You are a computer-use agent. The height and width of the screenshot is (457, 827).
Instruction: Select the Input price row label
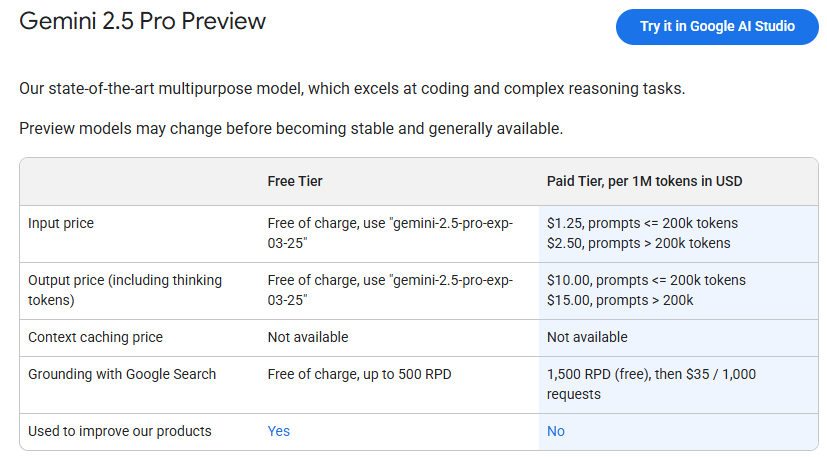(x=61, y=223)
